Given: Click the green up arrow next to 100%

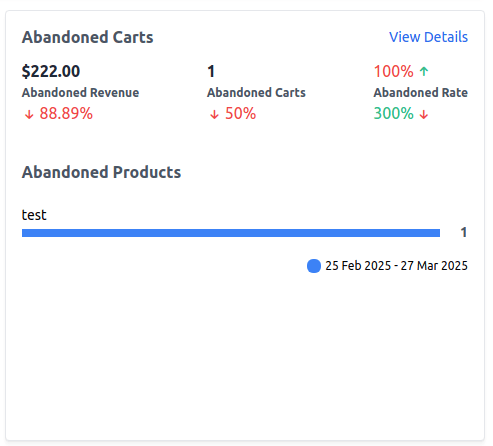Looking at the screenshot, I should tap(424, 71).
